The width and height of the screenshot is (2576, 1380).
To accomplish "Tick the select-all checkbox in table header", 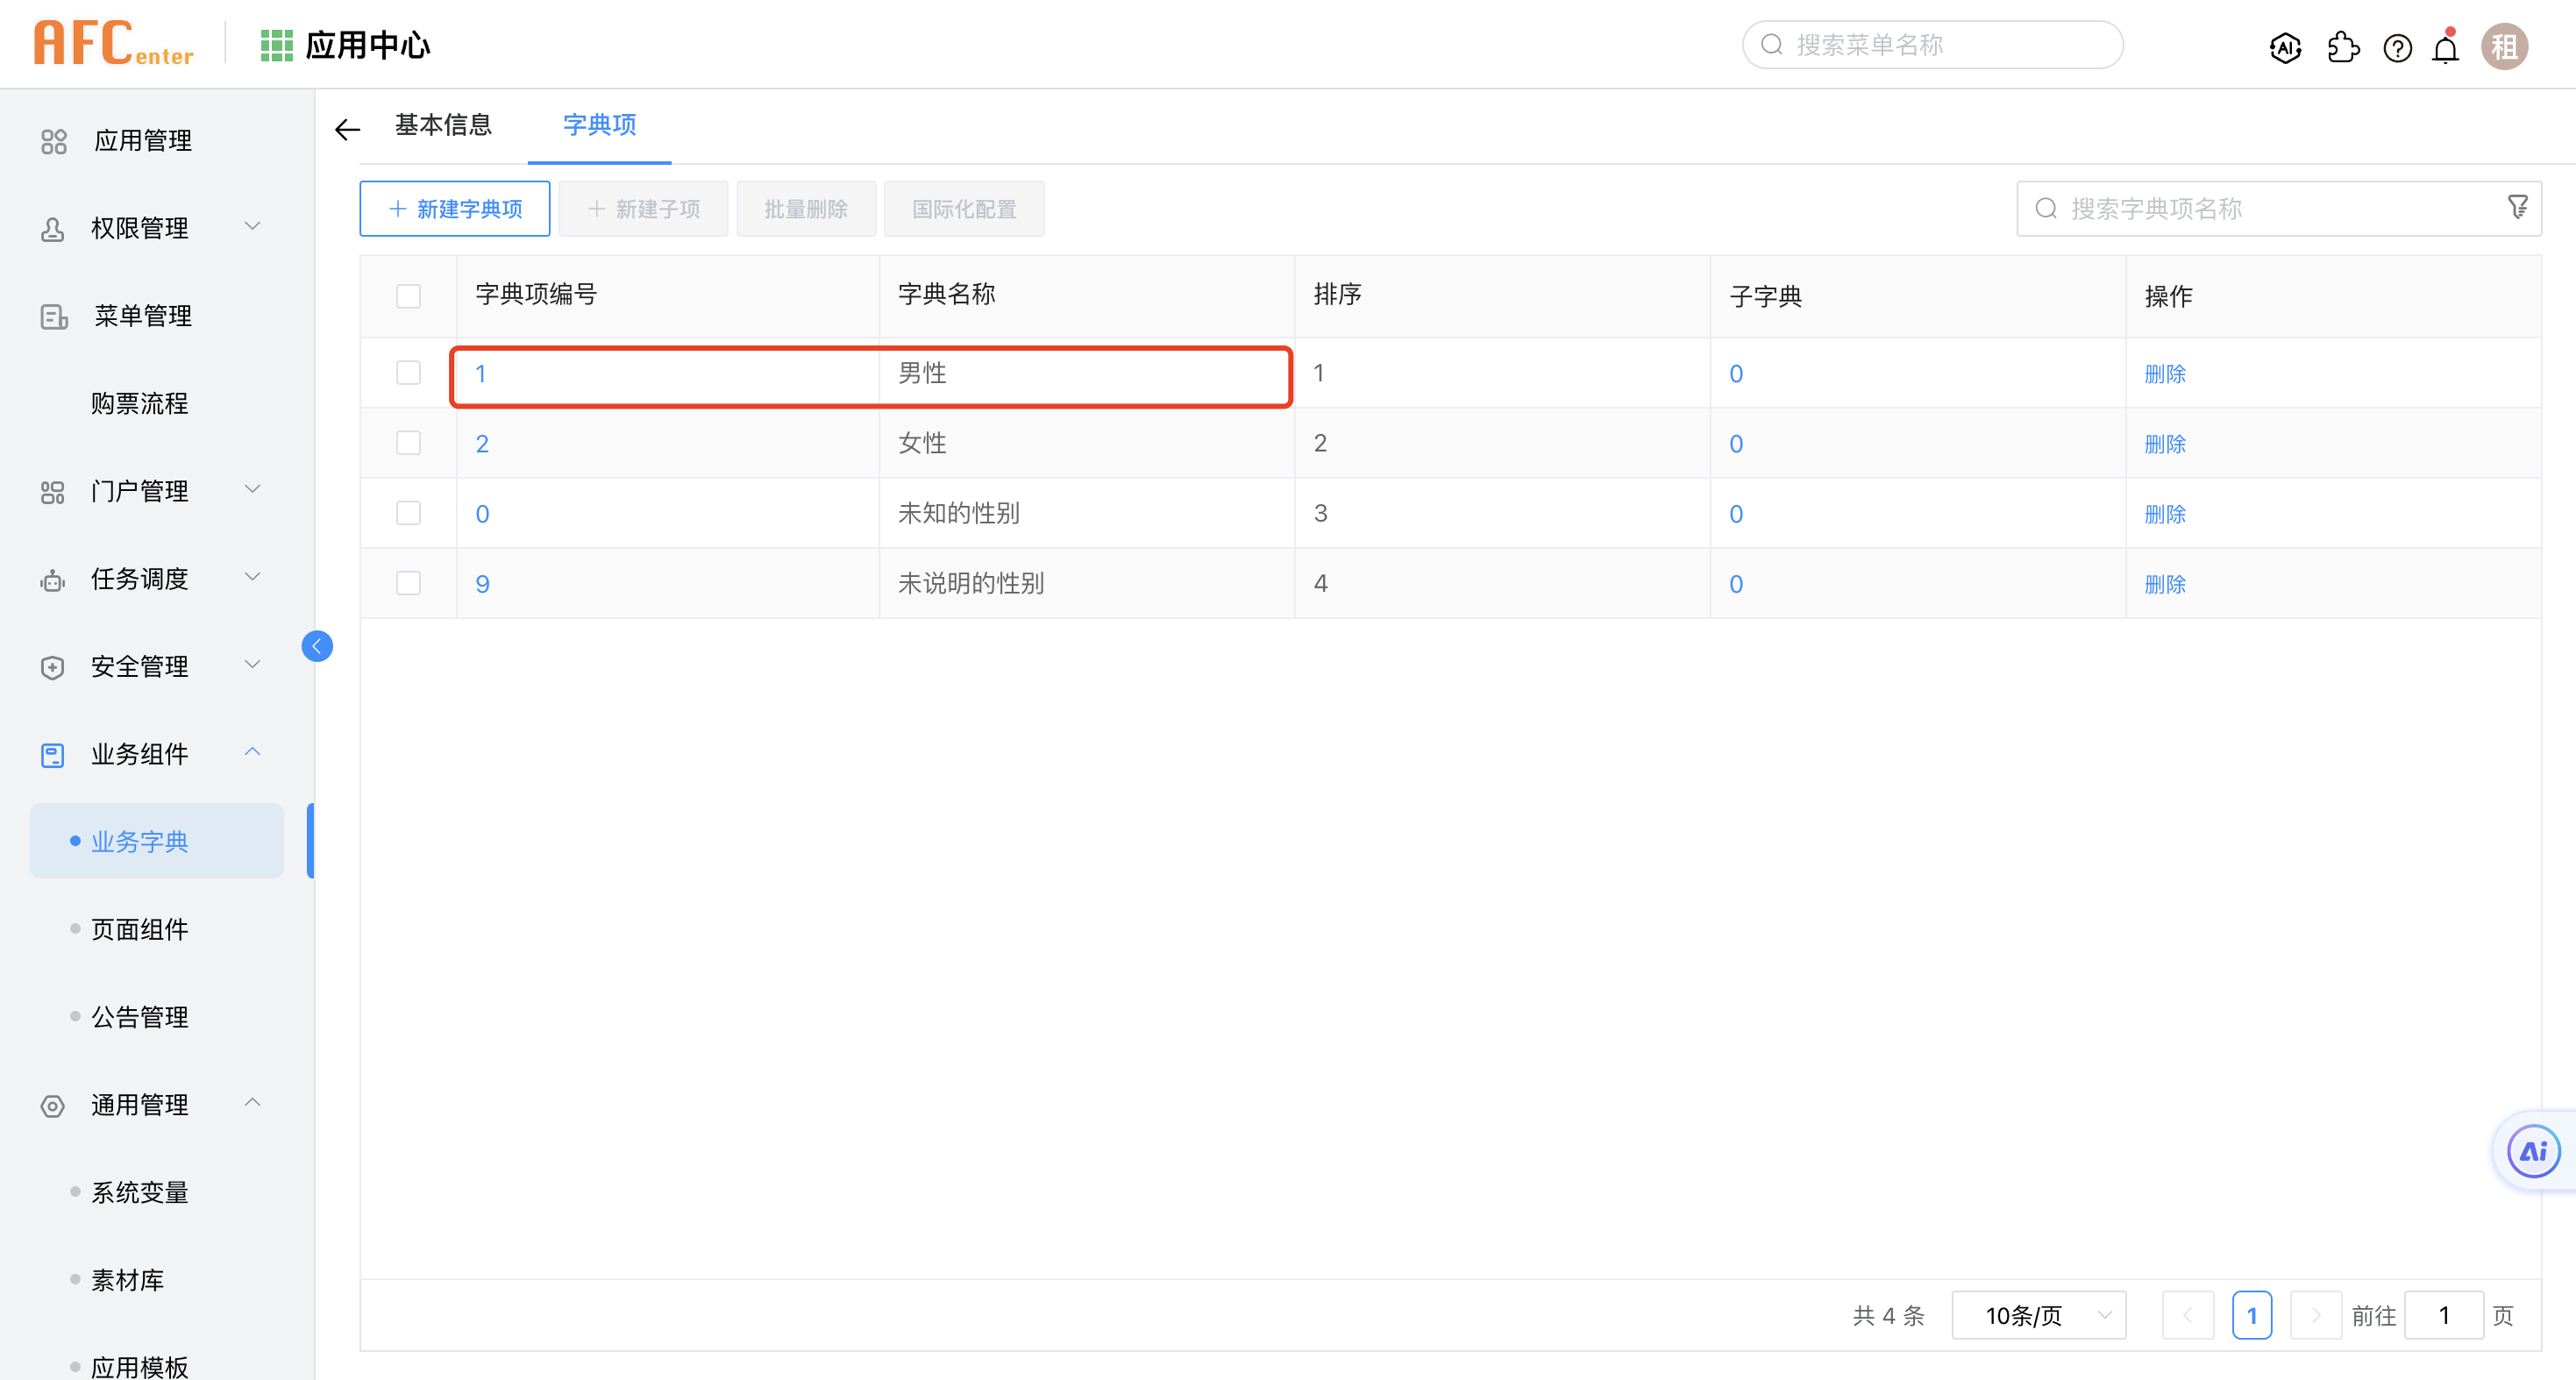I will 408,296.
